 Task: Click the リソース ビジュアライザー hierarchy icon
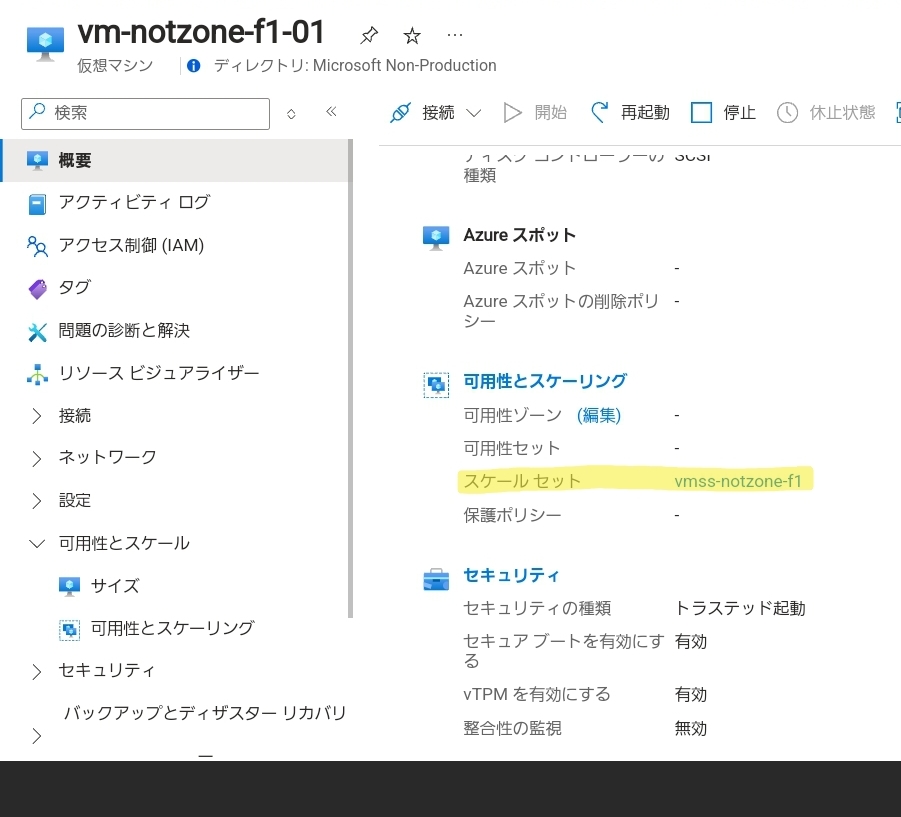[x=37, y=374]
